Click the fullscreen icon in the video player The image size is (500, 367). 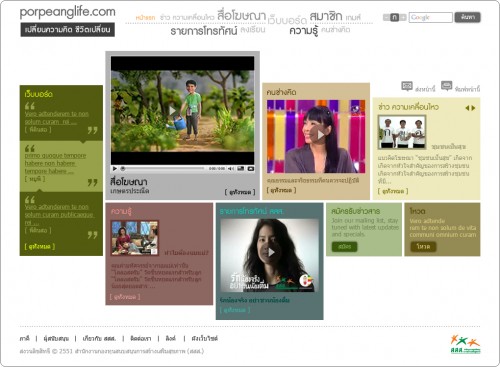click(251, 169)
